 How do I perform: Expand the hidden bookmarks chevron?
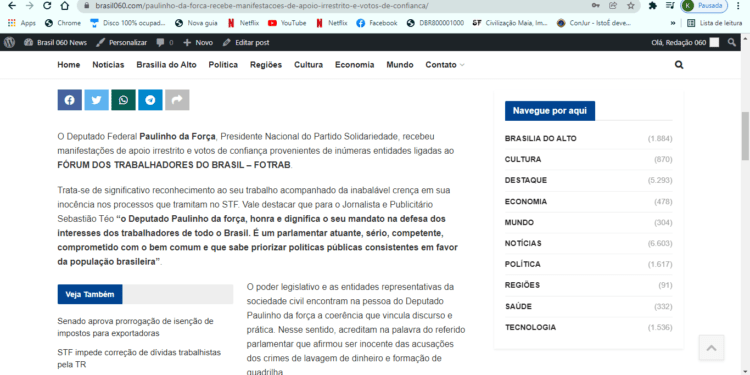pyautogui.click(x=673, y=23)
